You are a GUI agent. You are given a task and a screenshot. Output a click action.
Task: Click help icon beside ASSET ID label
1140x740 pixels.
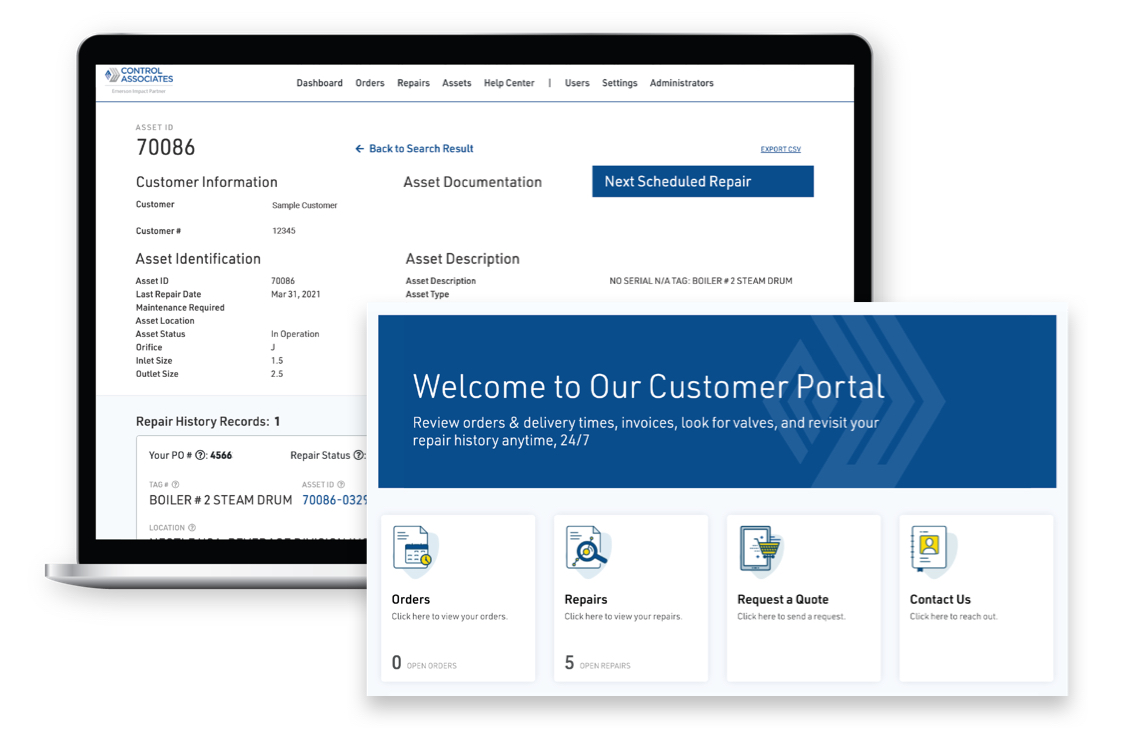tap(341, 485)
